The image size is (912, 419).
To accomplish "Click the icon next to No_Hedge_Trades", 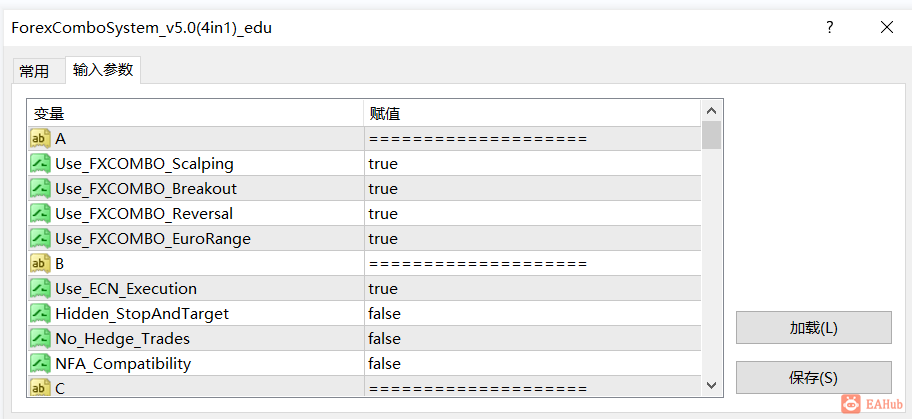I will point(40,339).
